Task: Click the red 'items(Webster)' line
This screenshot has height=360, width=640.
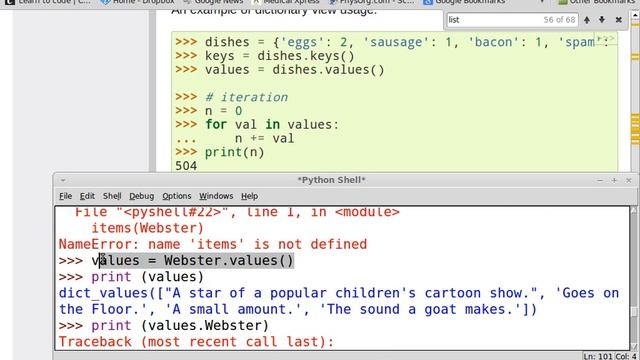Action: [x=147, y=228]
